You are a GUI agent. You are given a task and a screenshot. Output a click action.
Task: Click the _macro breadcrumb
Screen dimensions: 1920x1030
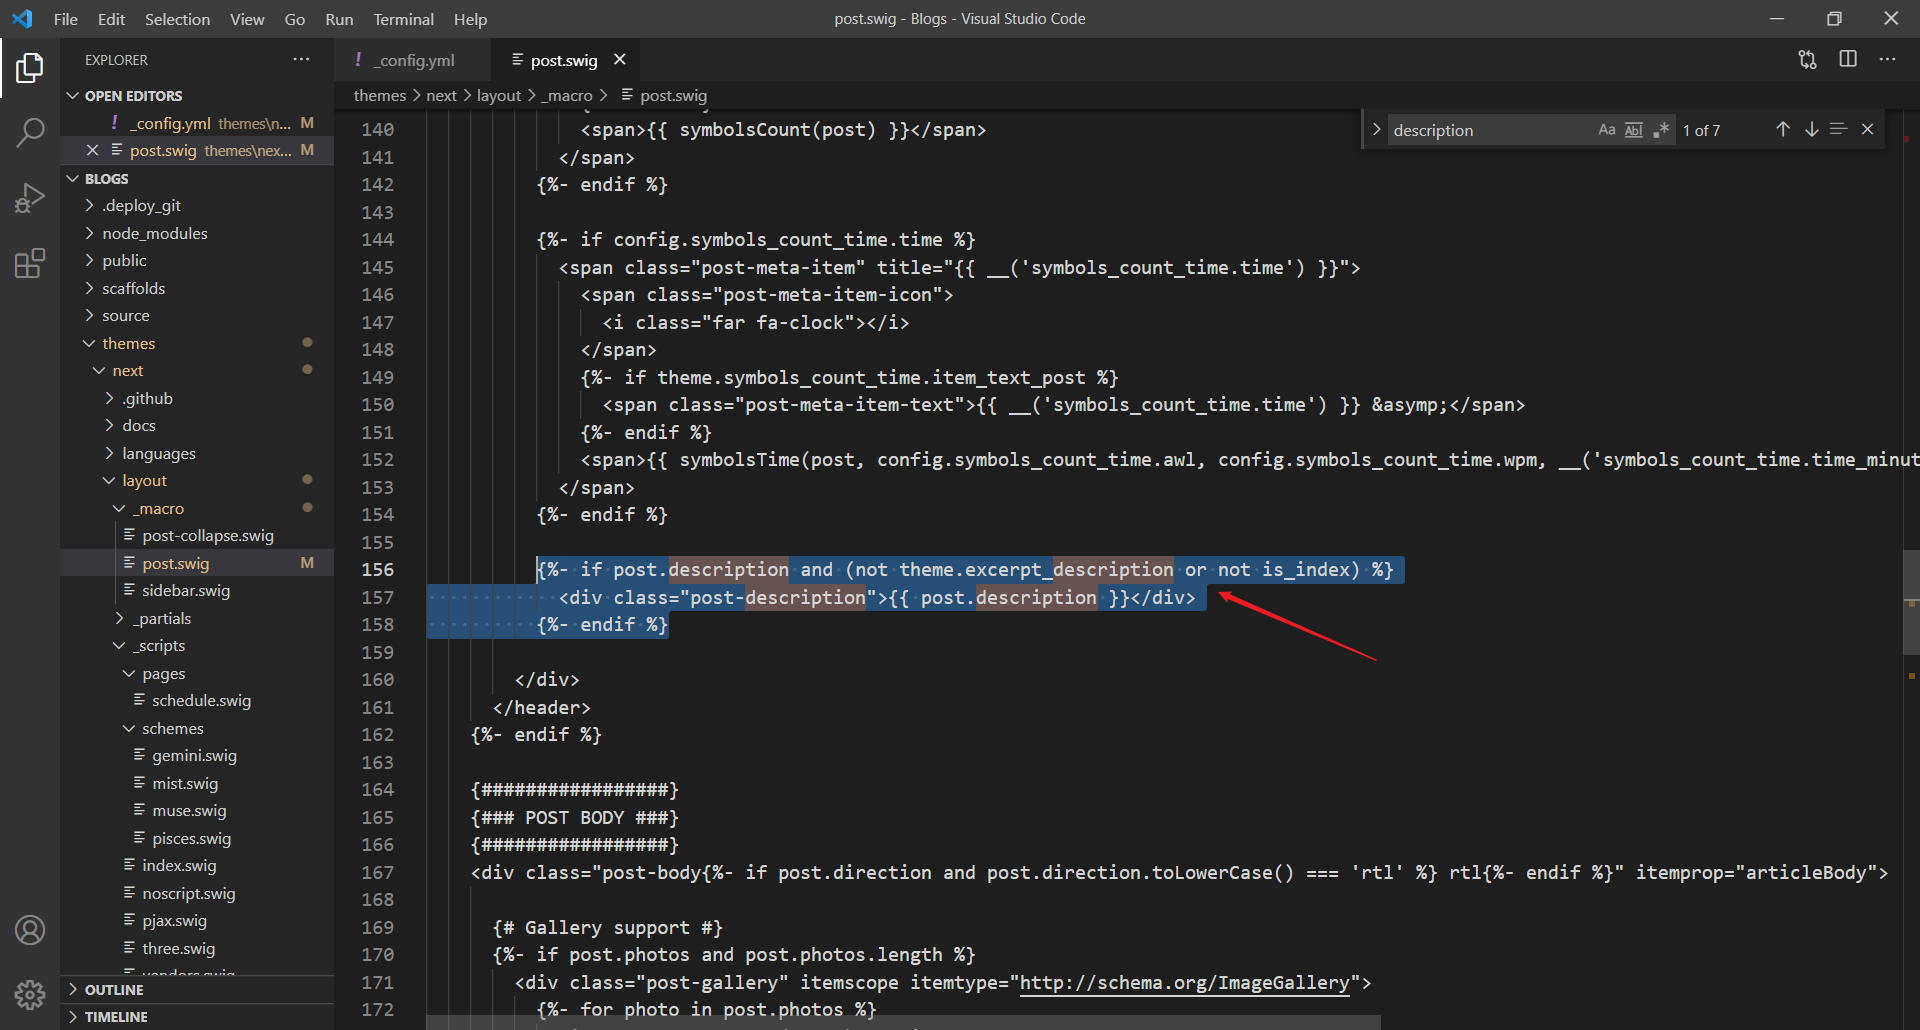(x=567, y=96)
